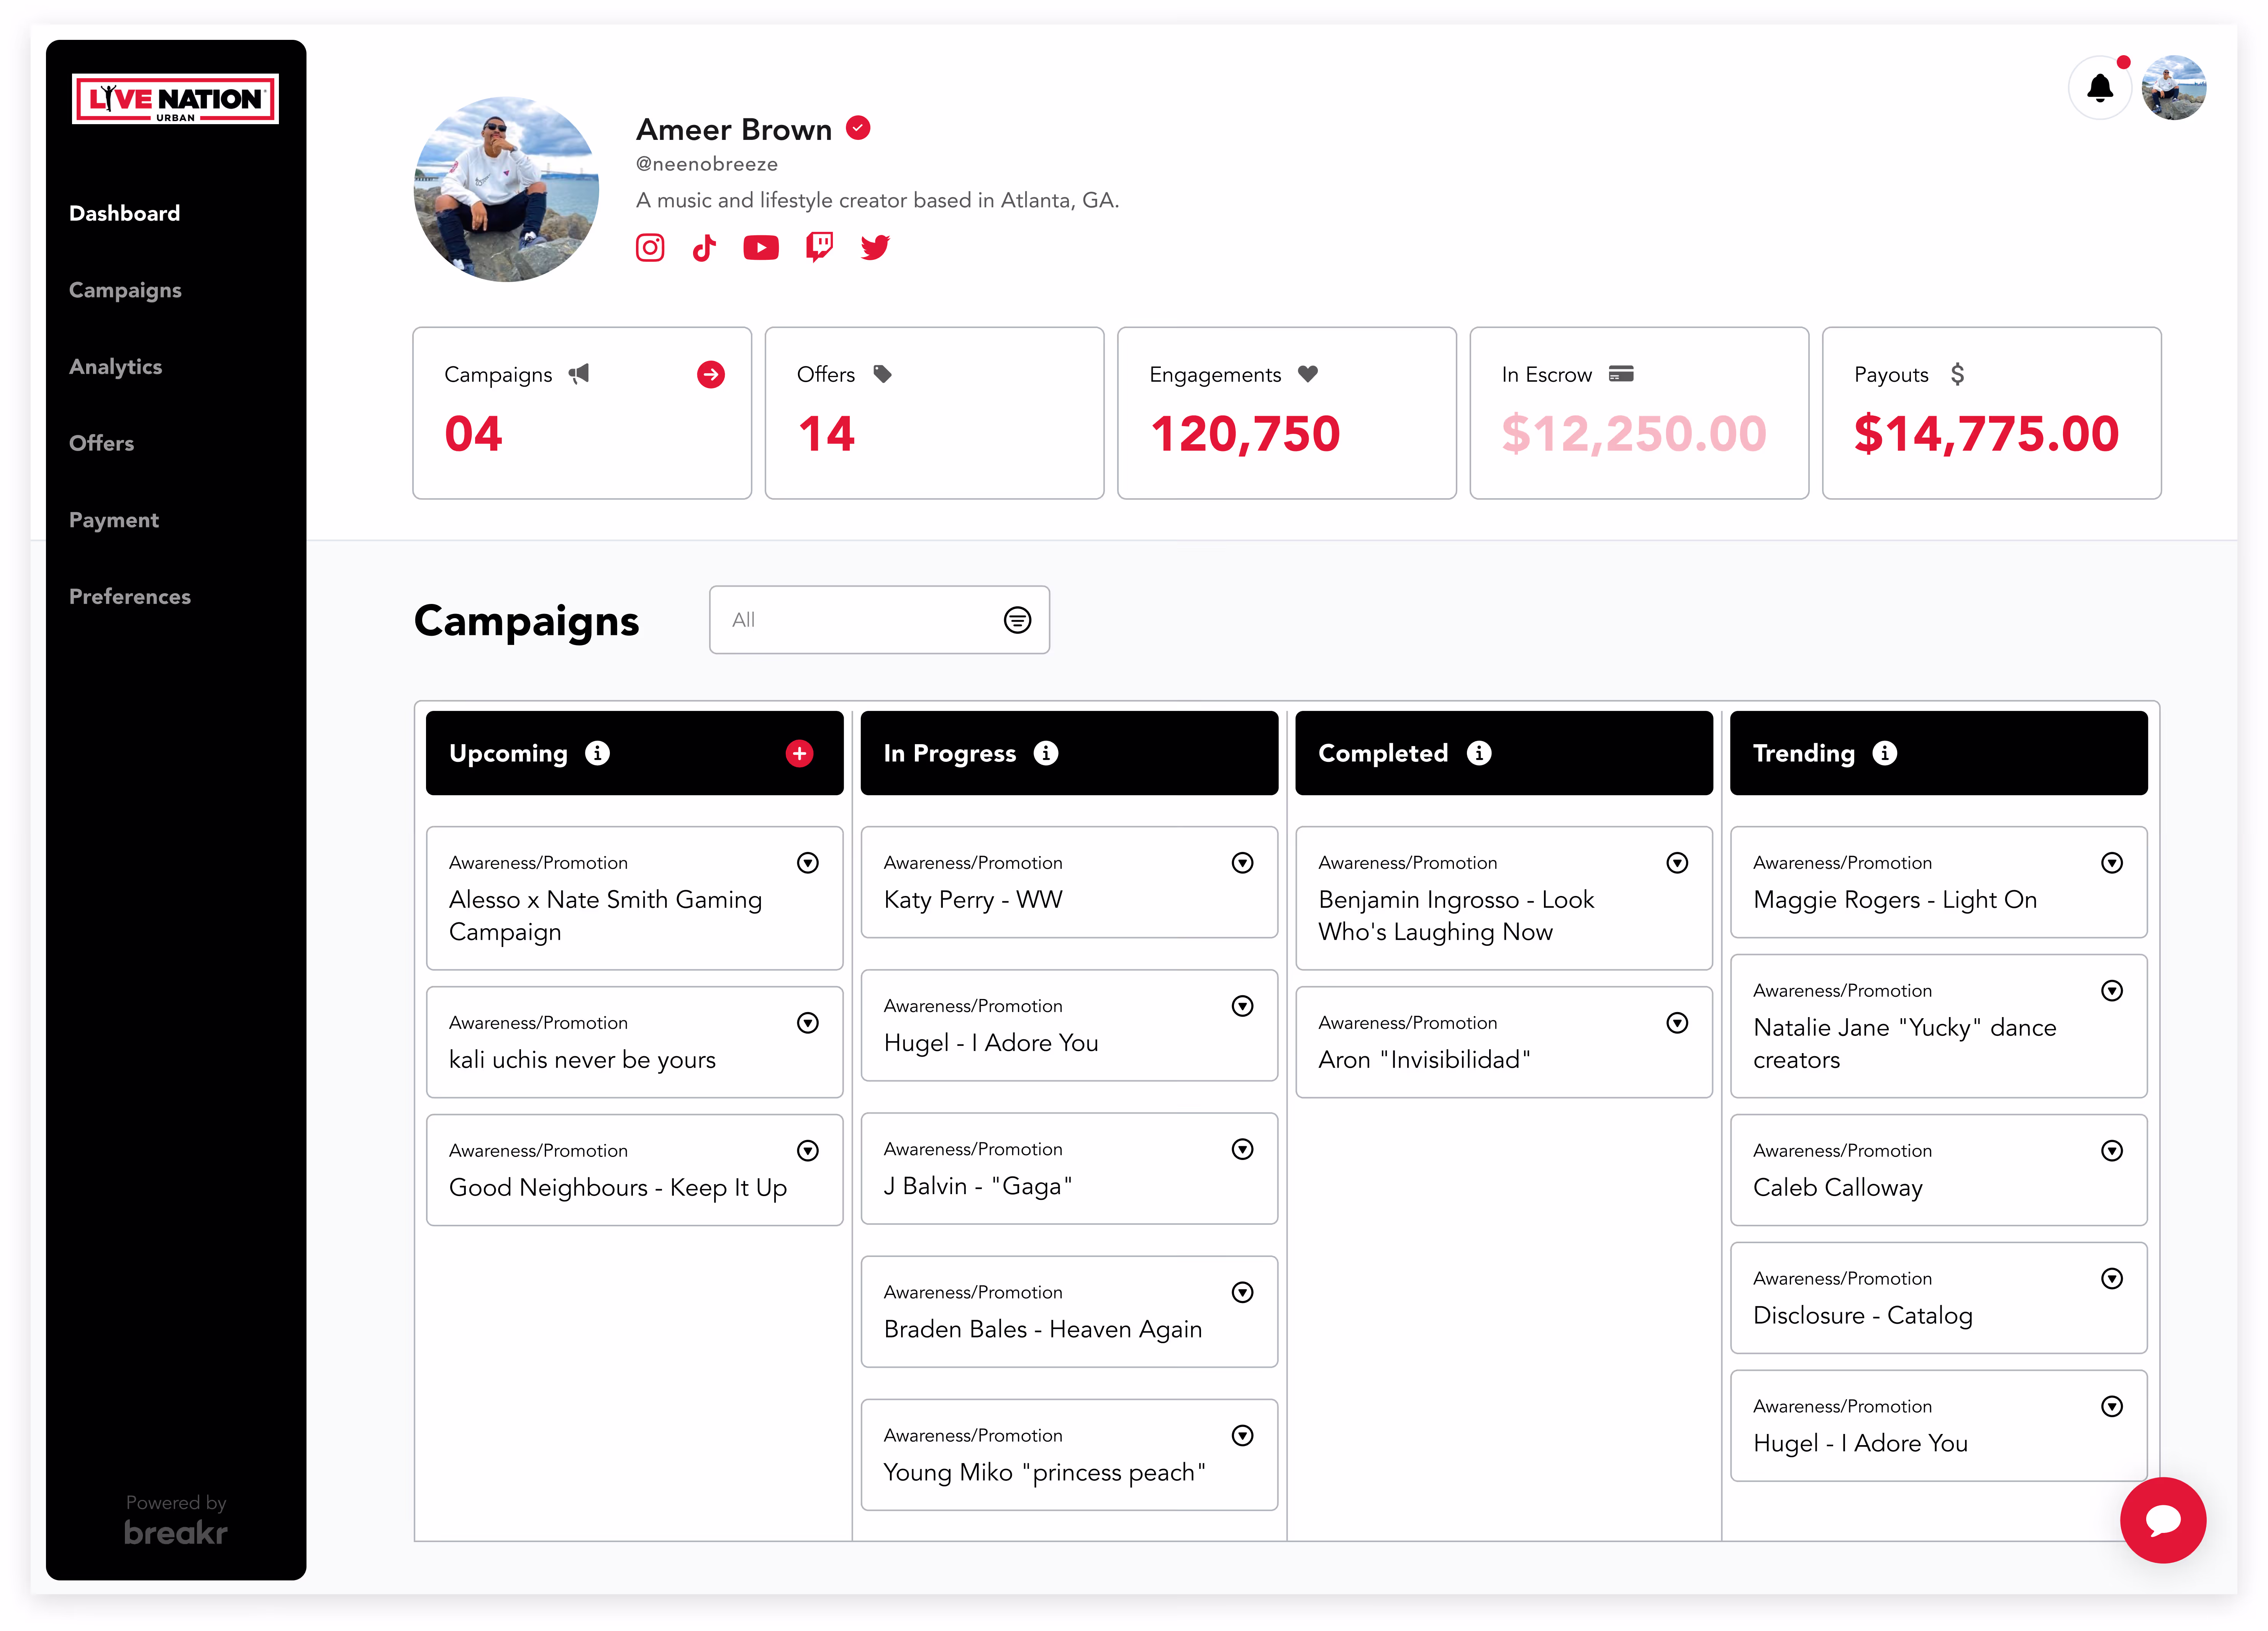Expand the kali uchis never be yours card

tap(808, 1023)
